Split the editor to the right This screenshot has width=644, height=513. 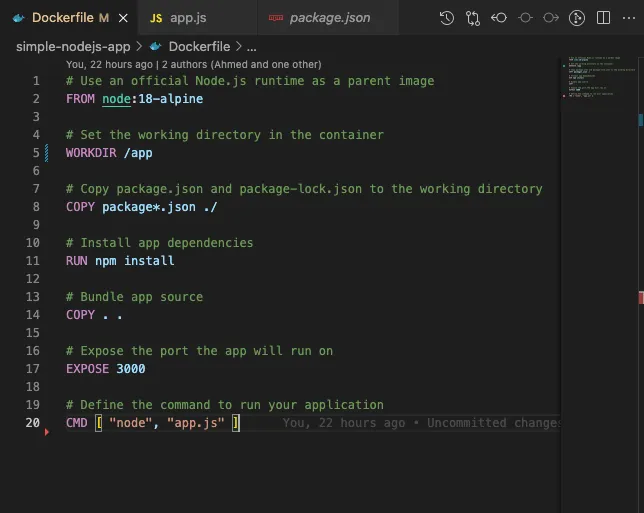coord(603,18)
